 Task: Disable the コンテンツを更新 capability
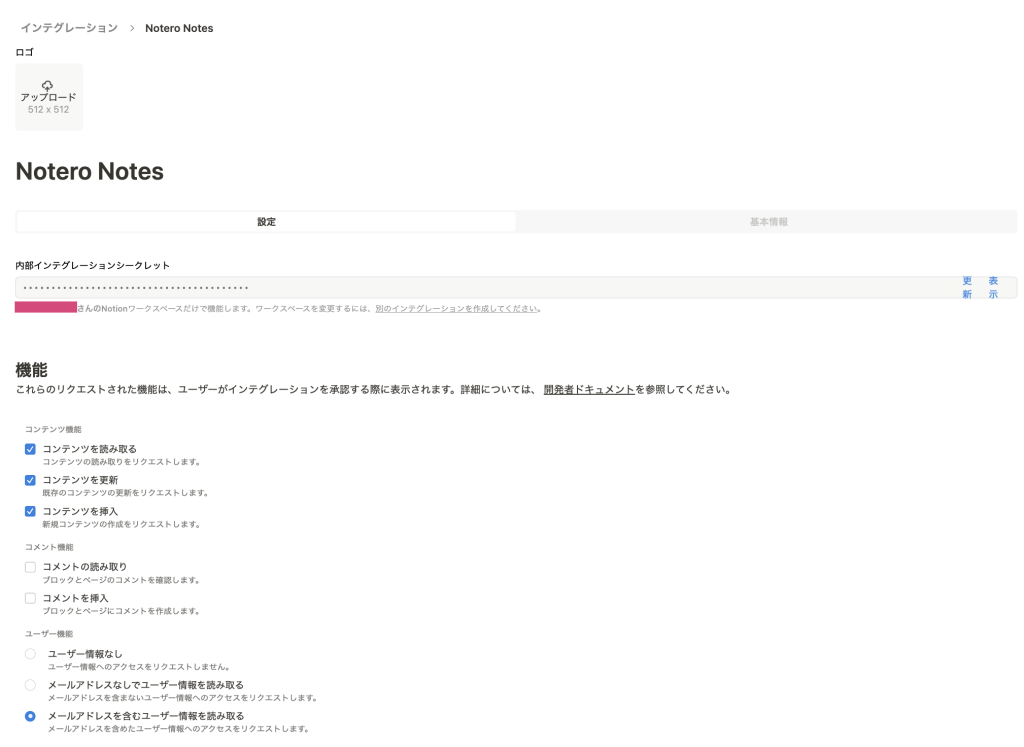coord(30,480)
